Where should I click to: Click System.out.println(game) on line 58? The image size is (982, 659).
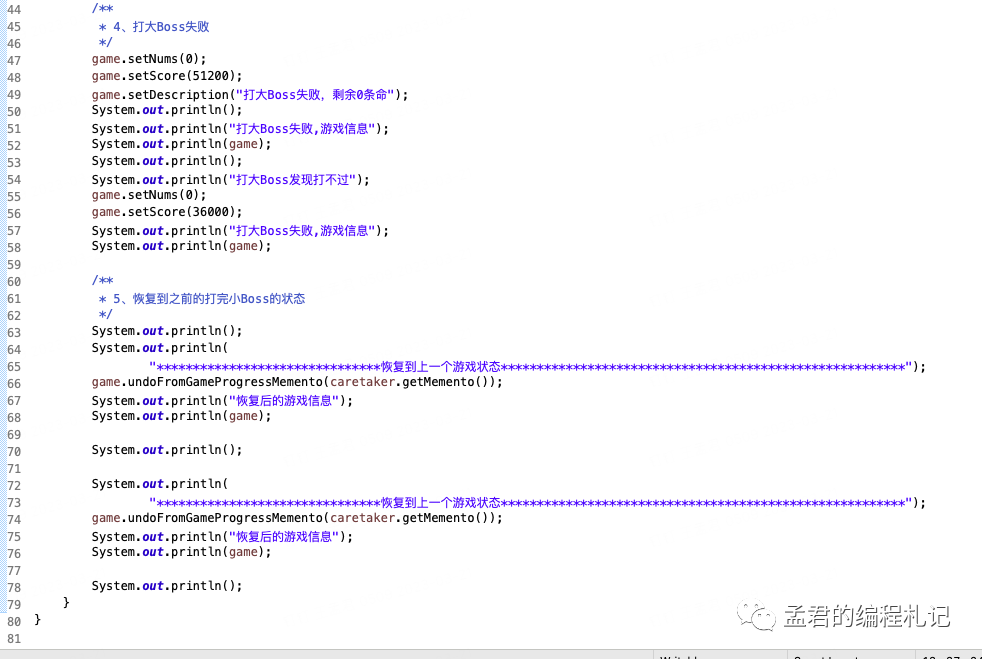pos(182,246)
